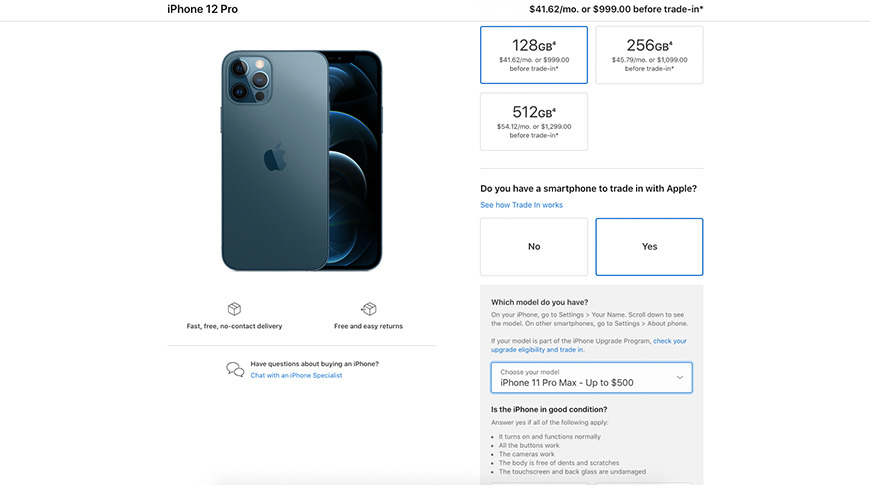Select the 512GB storage option
Image resolution: width=870 pixels, height=485 pixels.
pyautogui.click(x=534, y=122)
